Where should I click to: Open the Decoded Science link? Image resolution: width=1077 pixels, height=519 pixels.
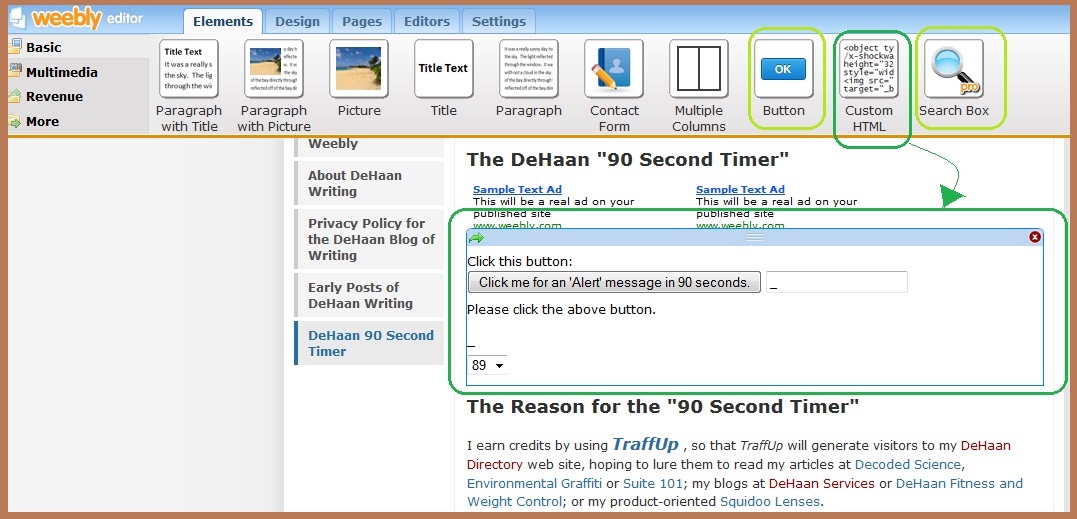(x=907, y=465)
